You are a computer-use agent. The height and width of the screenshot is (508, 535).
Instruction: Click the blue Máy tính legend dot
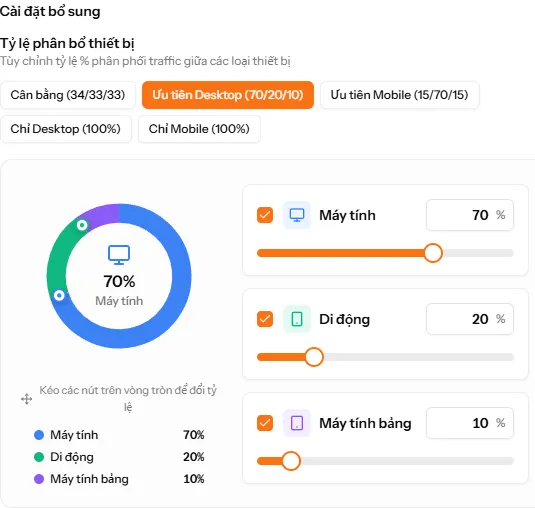[x=39, y=435]
